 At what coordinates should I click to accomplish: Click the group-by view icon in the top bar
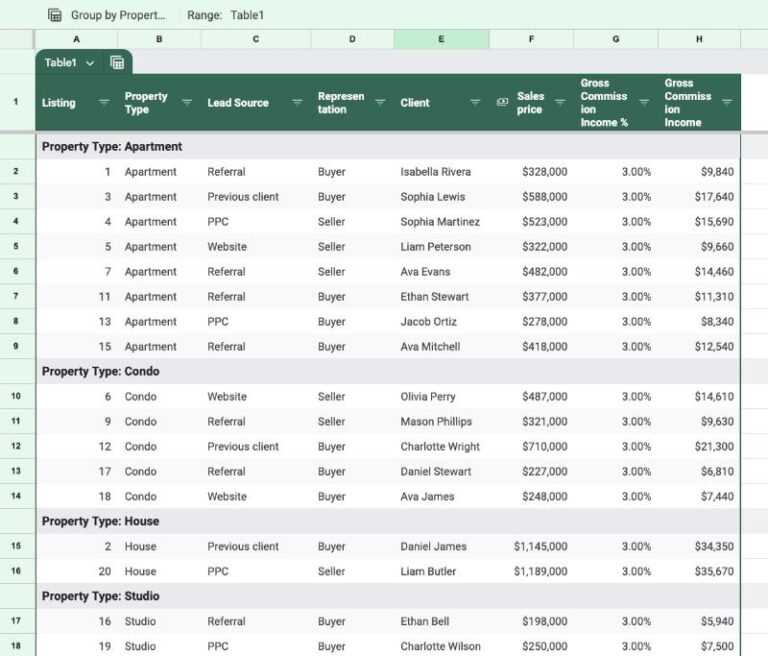(55, 15)
